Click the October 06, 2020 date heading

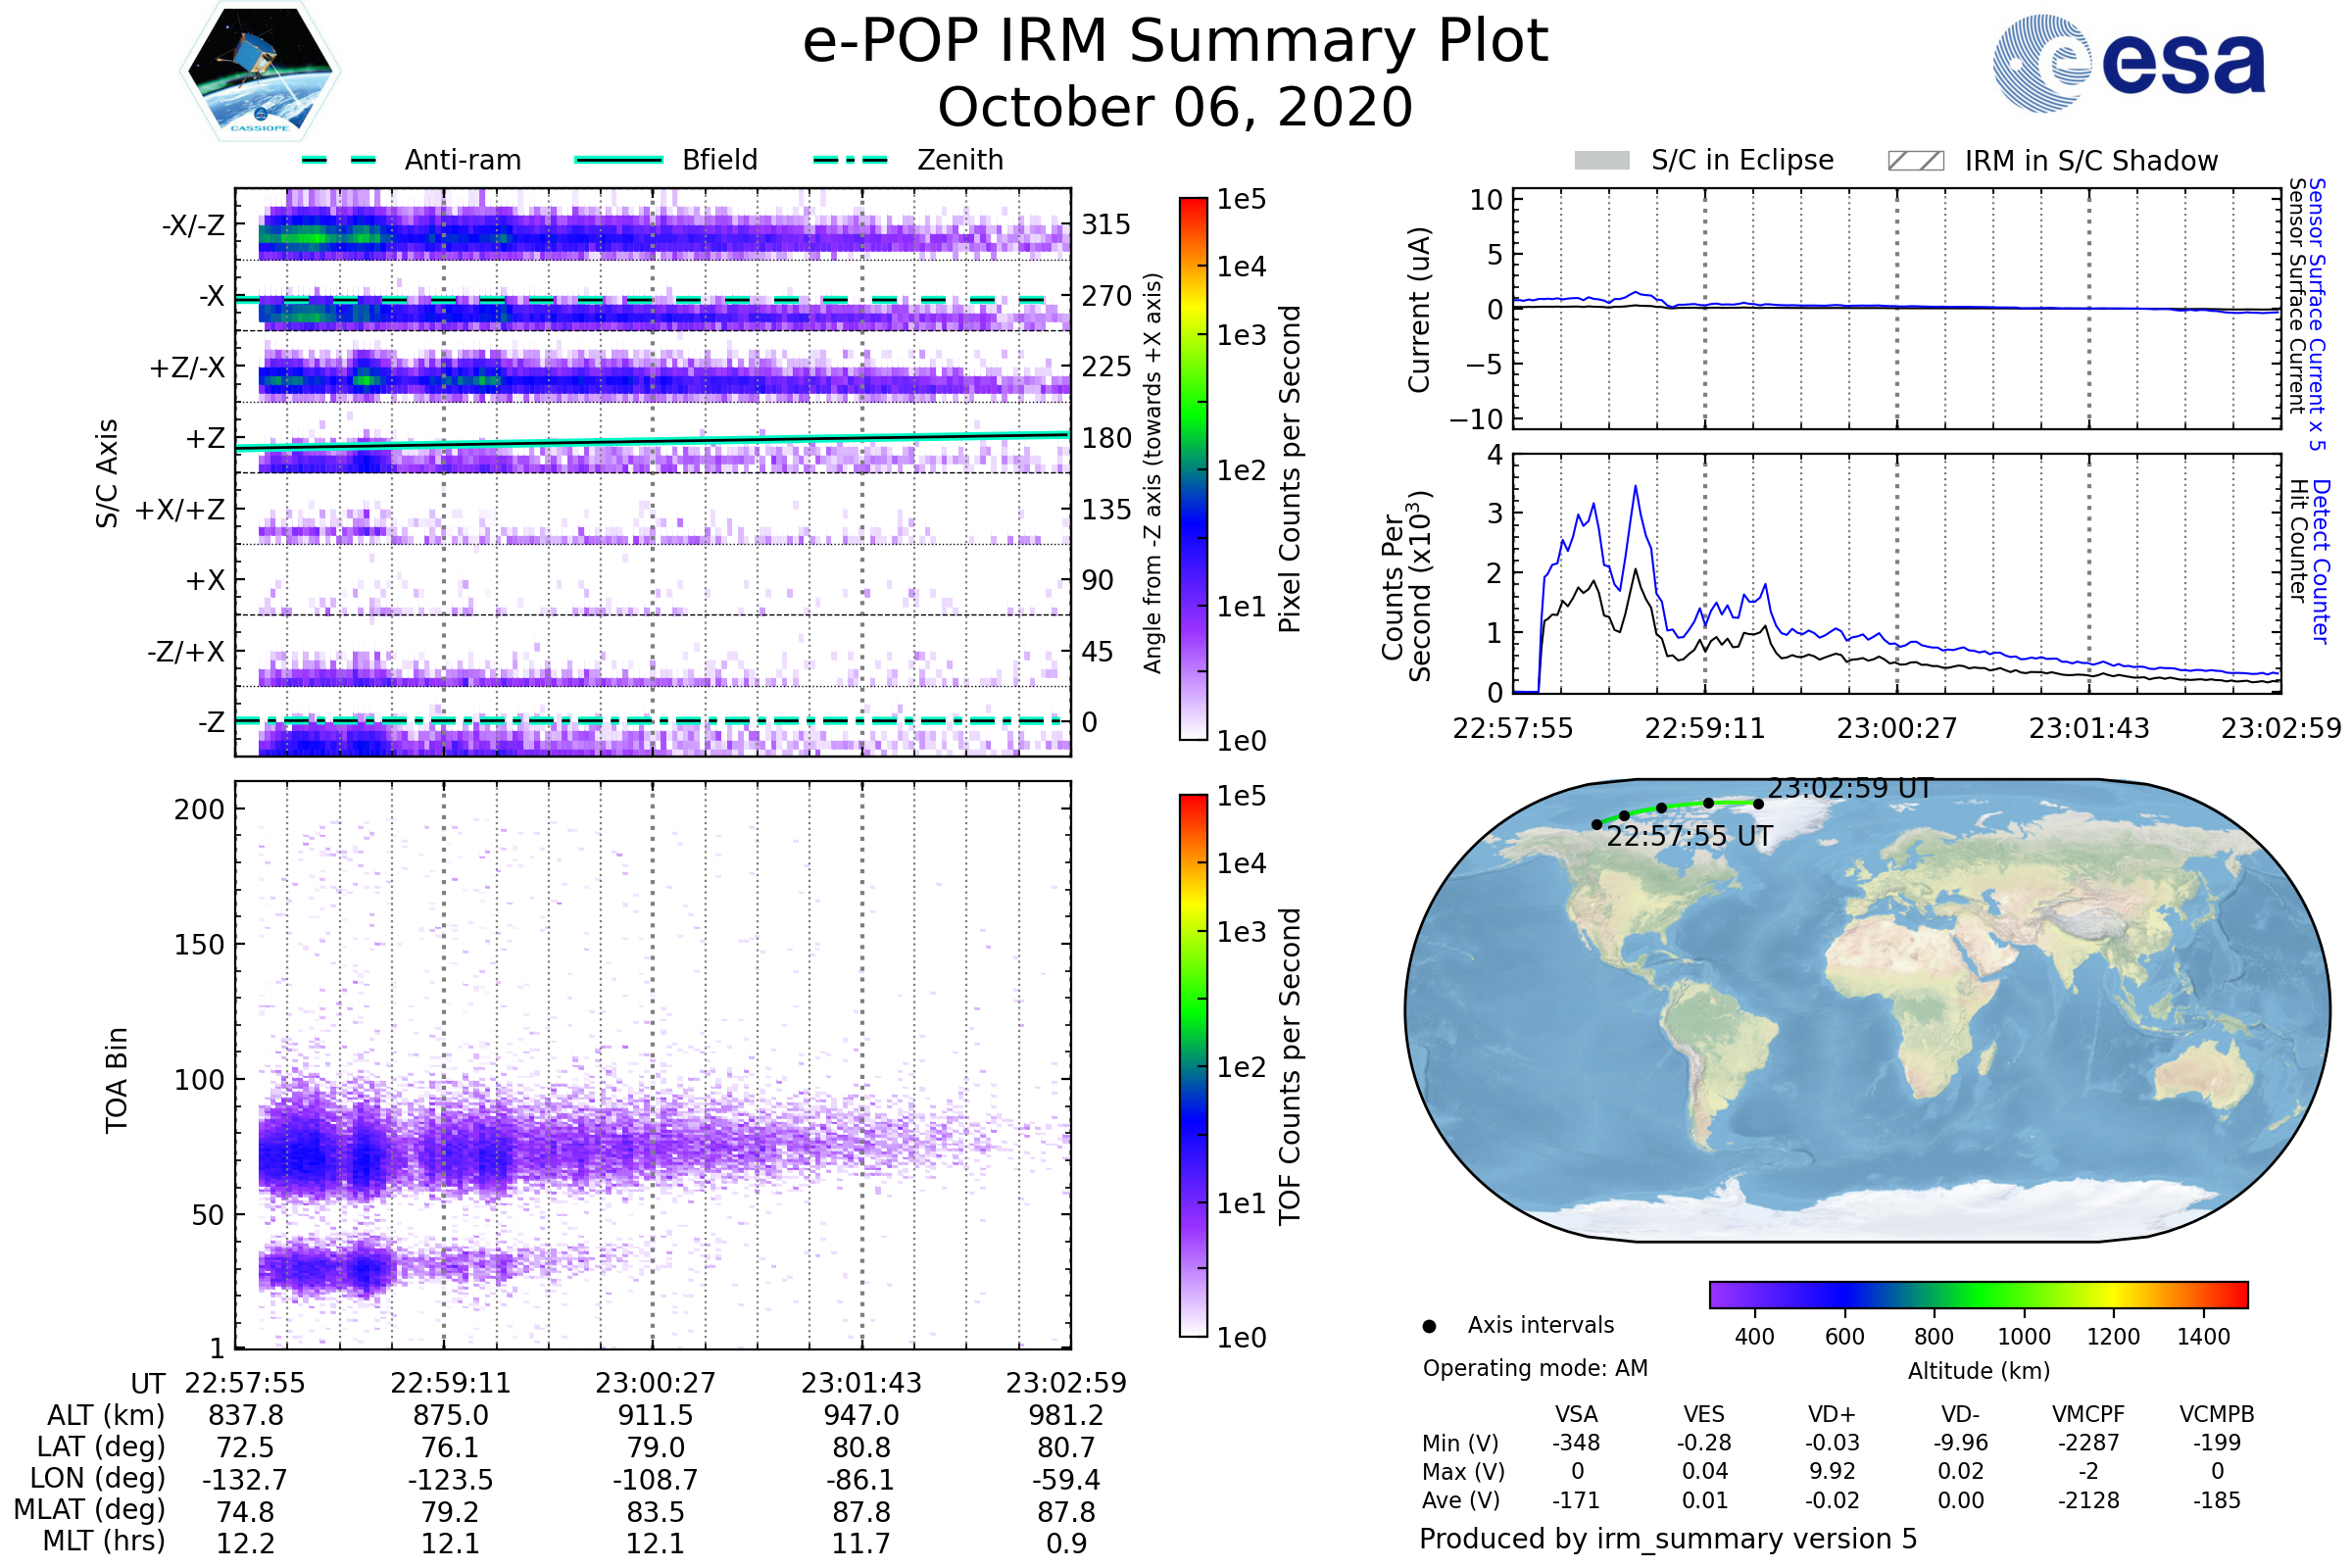1175,107
